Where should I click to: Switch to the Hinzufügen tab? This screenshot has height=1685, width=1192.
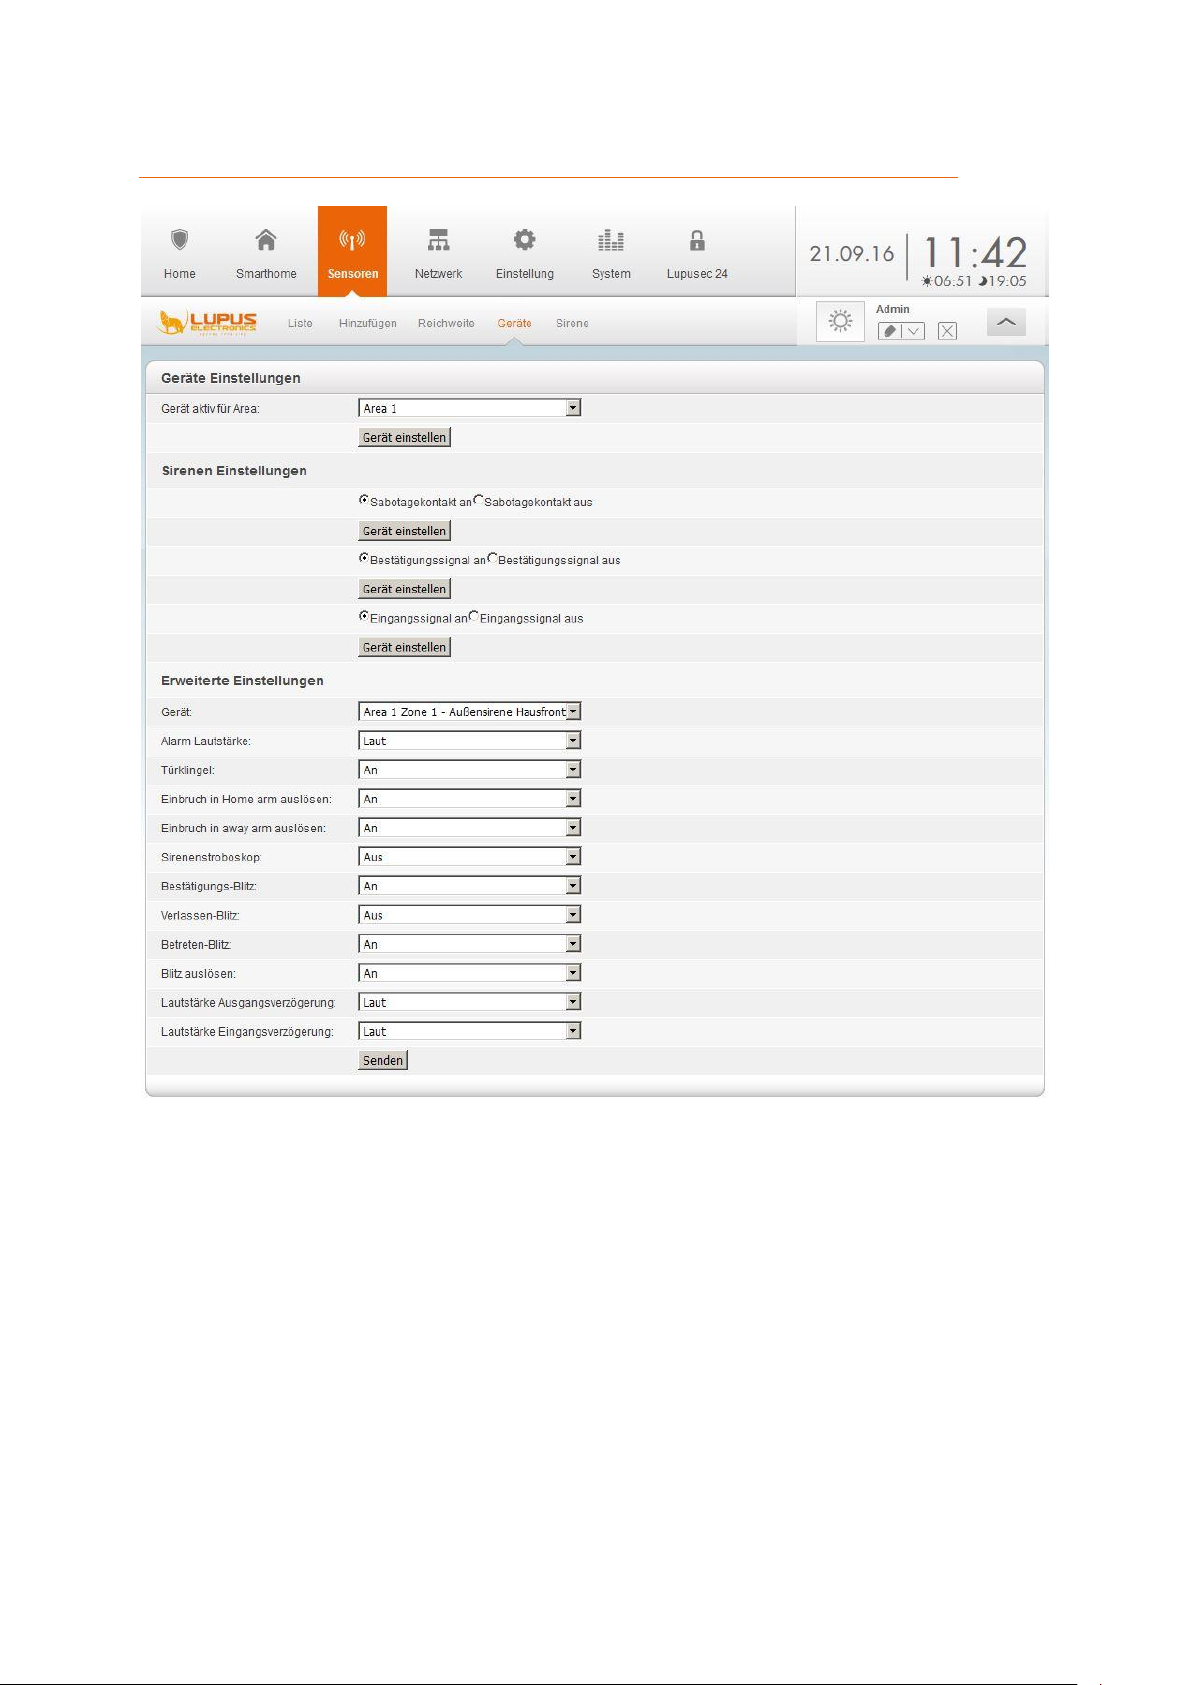coord(368,323)
